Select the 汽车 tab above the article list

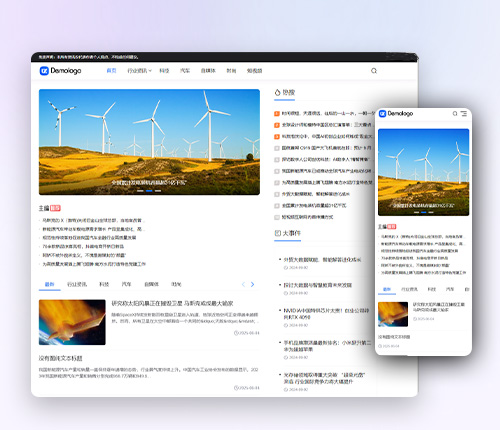(x=126, y=284)
